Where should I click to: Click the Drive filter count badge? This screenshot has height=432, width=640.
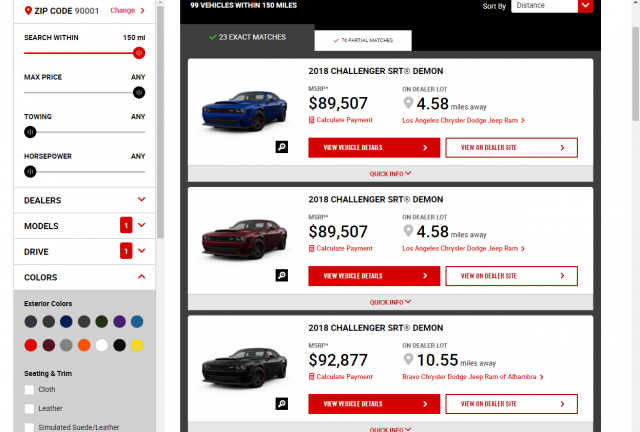(126, 251)
